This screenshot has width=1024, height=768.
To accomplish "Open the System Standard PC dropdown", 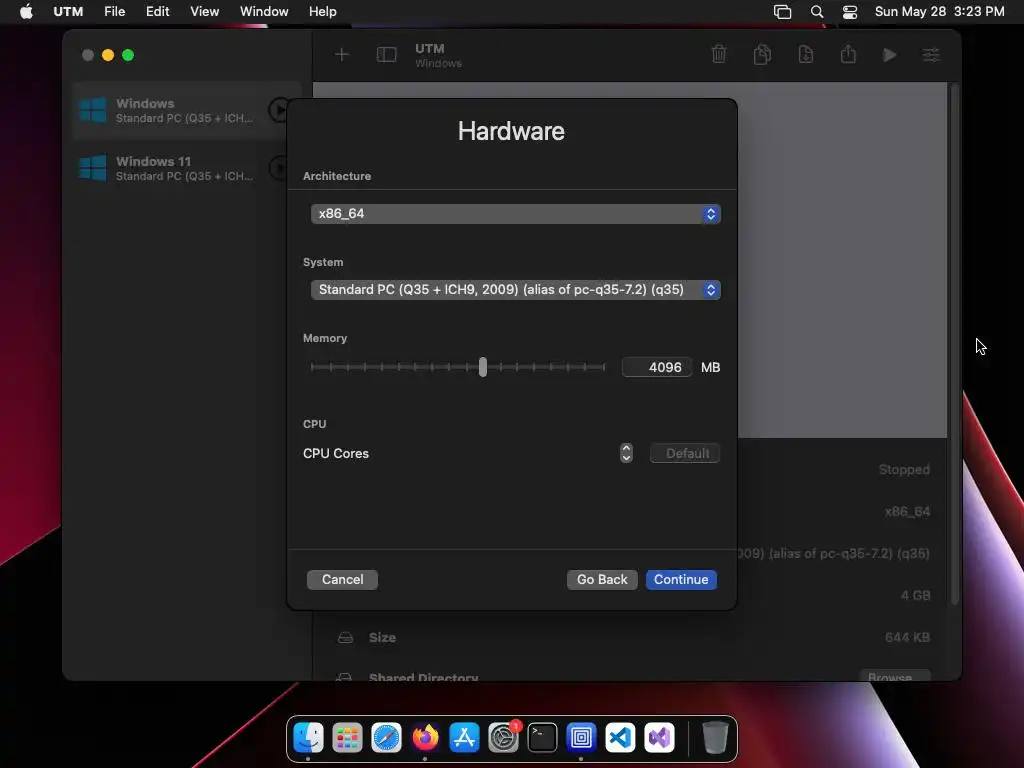I will (x=515, y=289).
